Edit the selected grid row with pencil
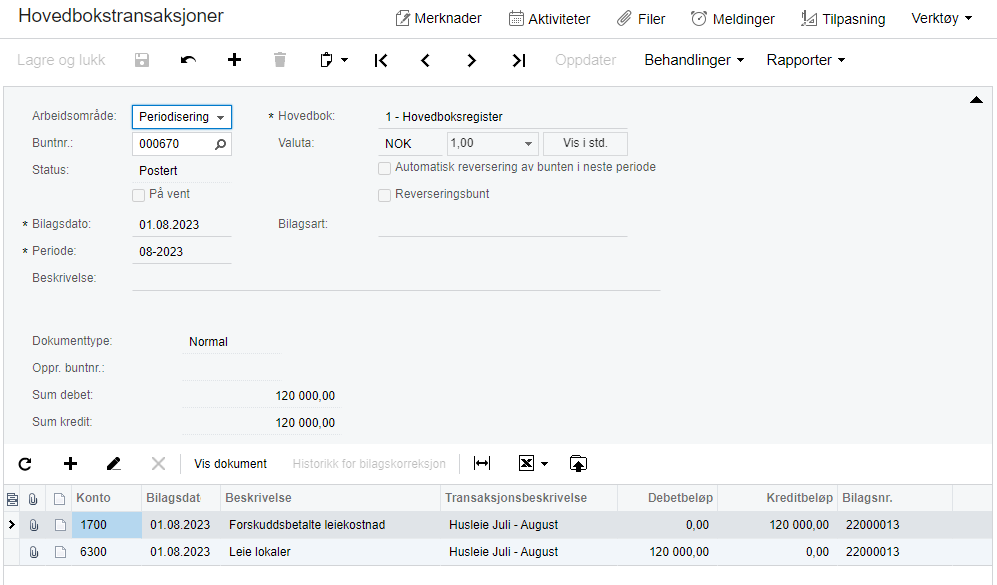The width and height of the screenshot is (997, 585). click(x=114, y=464)
